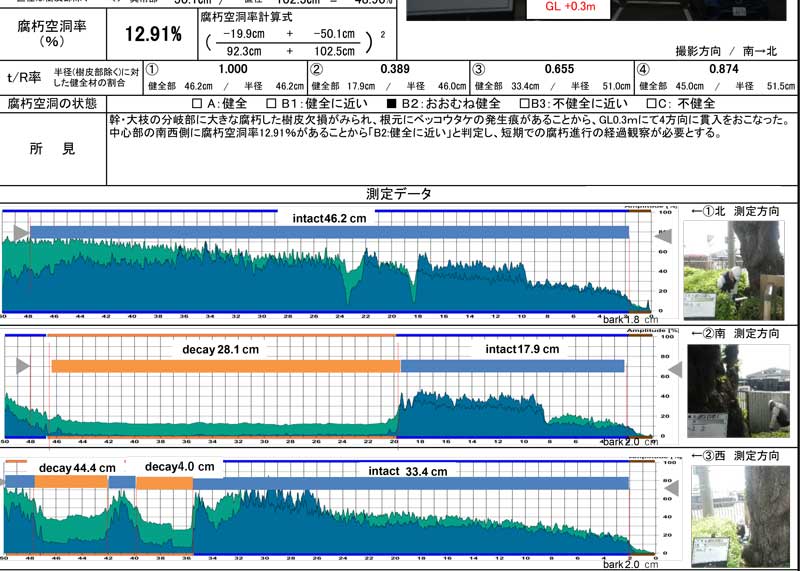Click the left gray arrow on the south chart
800x571 pixels.
(x=23, y=366)
